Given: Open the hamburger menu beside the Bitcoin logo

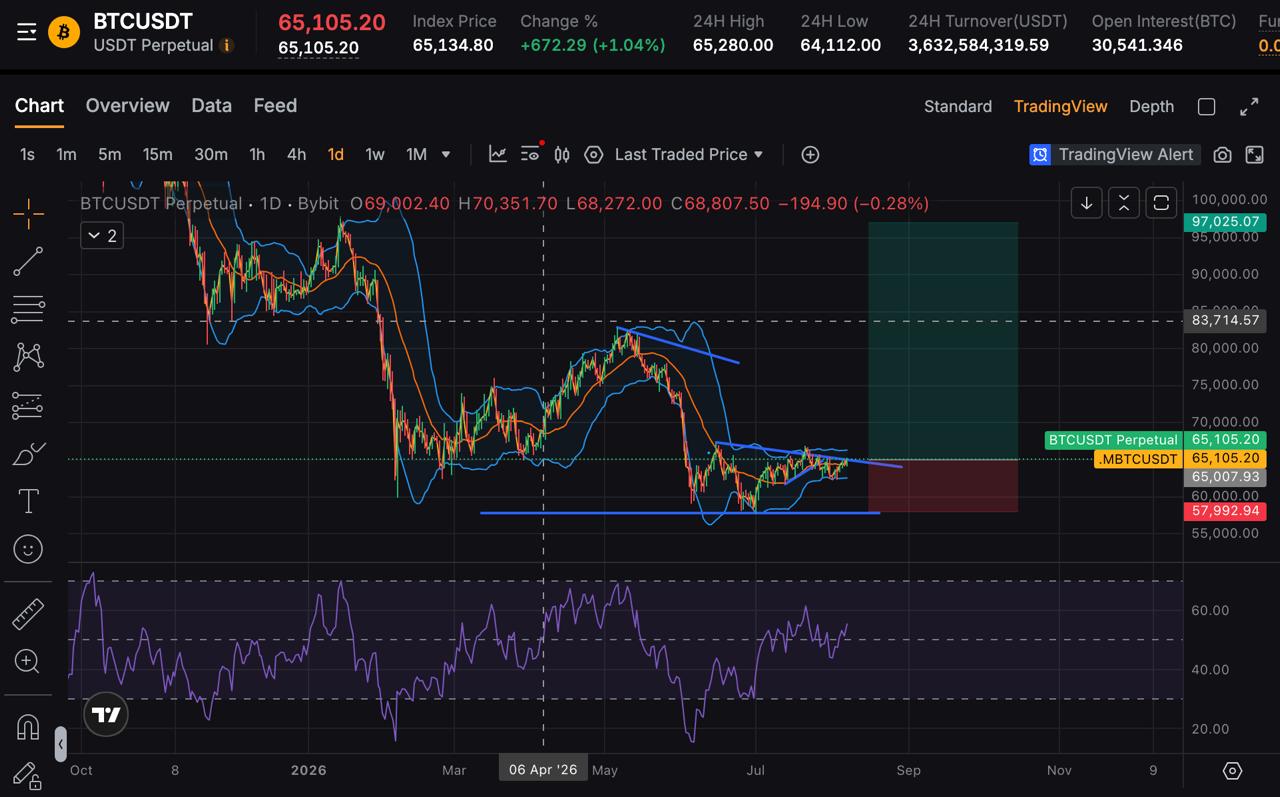Looking at the screenshot, I should (27, 33).
